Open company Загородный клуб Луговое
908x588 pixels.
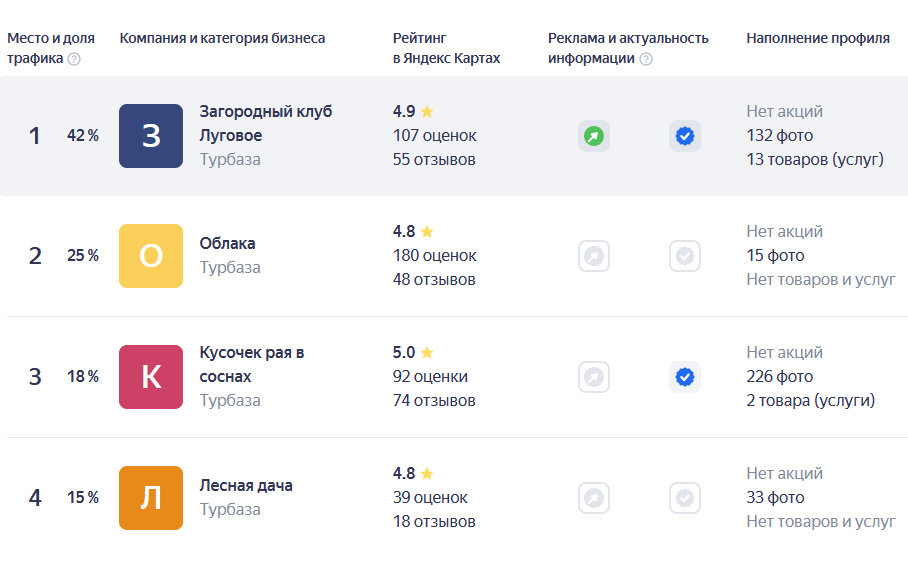tap(266, 123)
